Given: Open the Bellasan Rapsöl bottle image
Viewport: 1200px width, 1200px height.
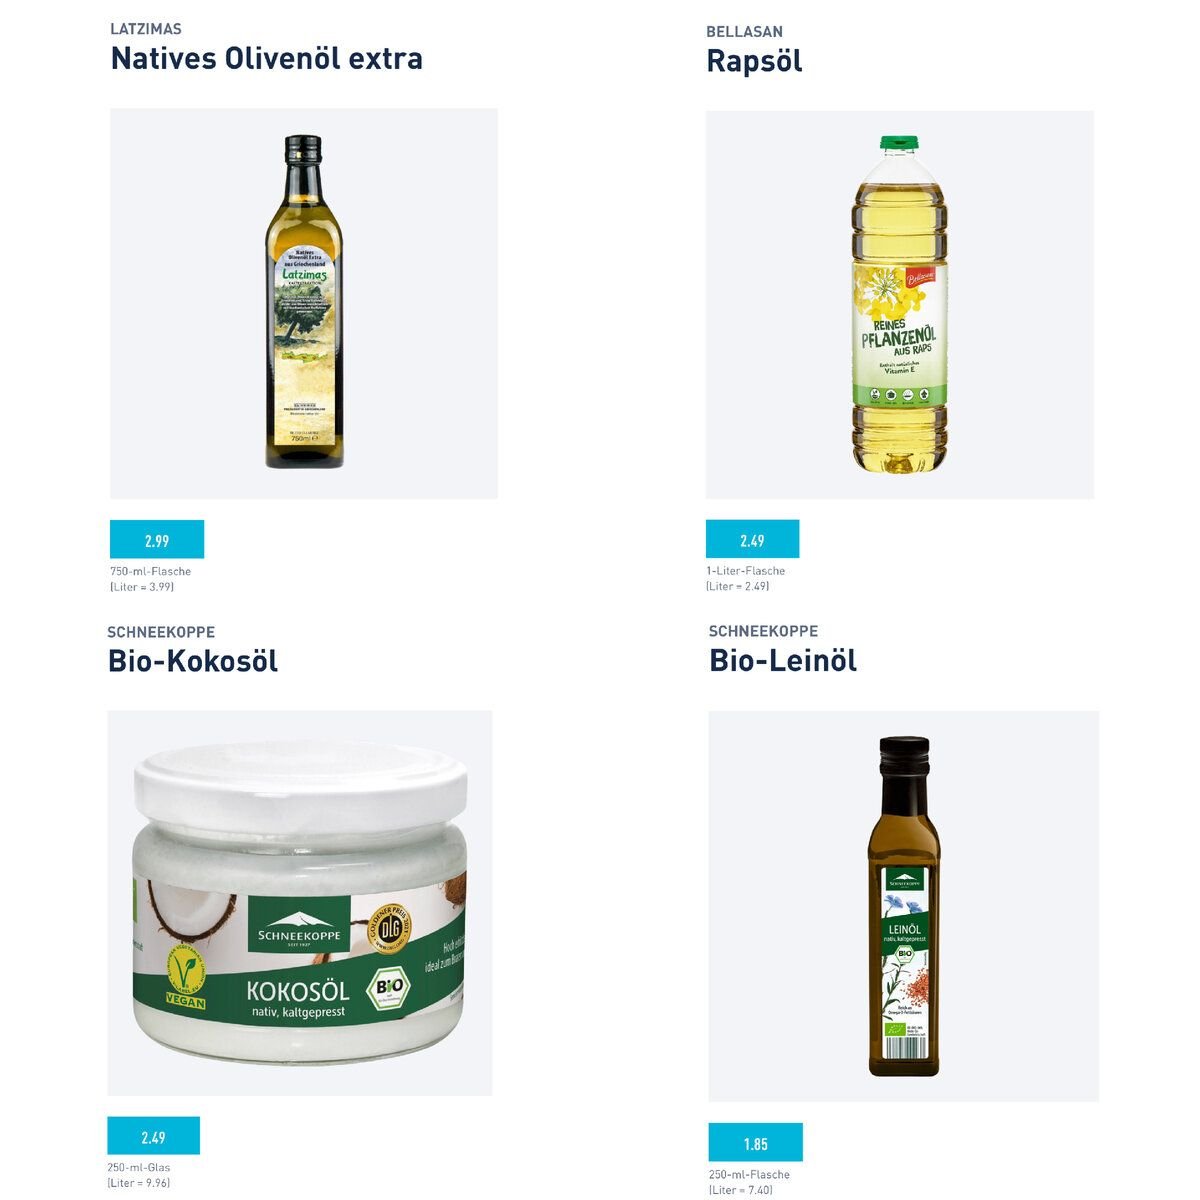Looking at the screenshot, I should tap(900, 304).
